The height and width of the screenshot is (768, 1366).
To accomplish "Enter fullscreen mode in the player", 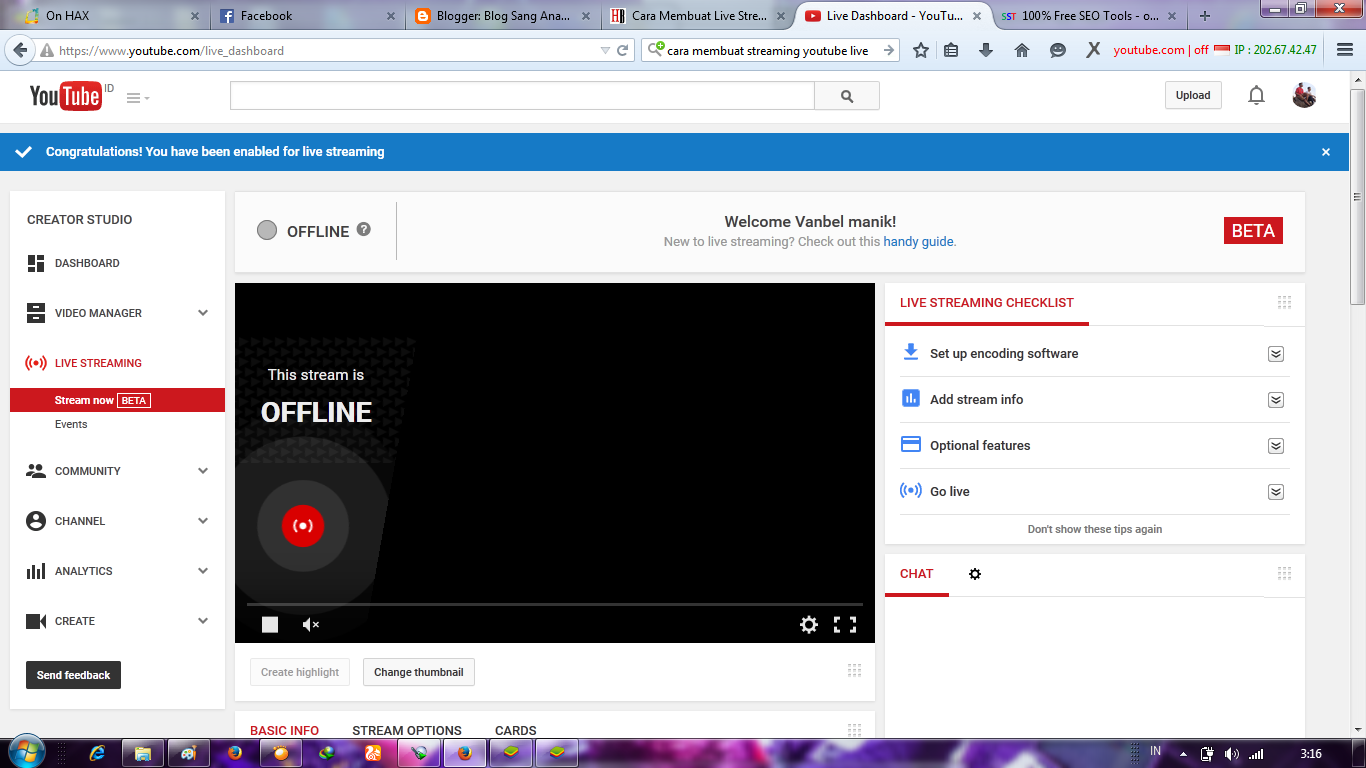I will pyautogui.click(x=845, y=625).
